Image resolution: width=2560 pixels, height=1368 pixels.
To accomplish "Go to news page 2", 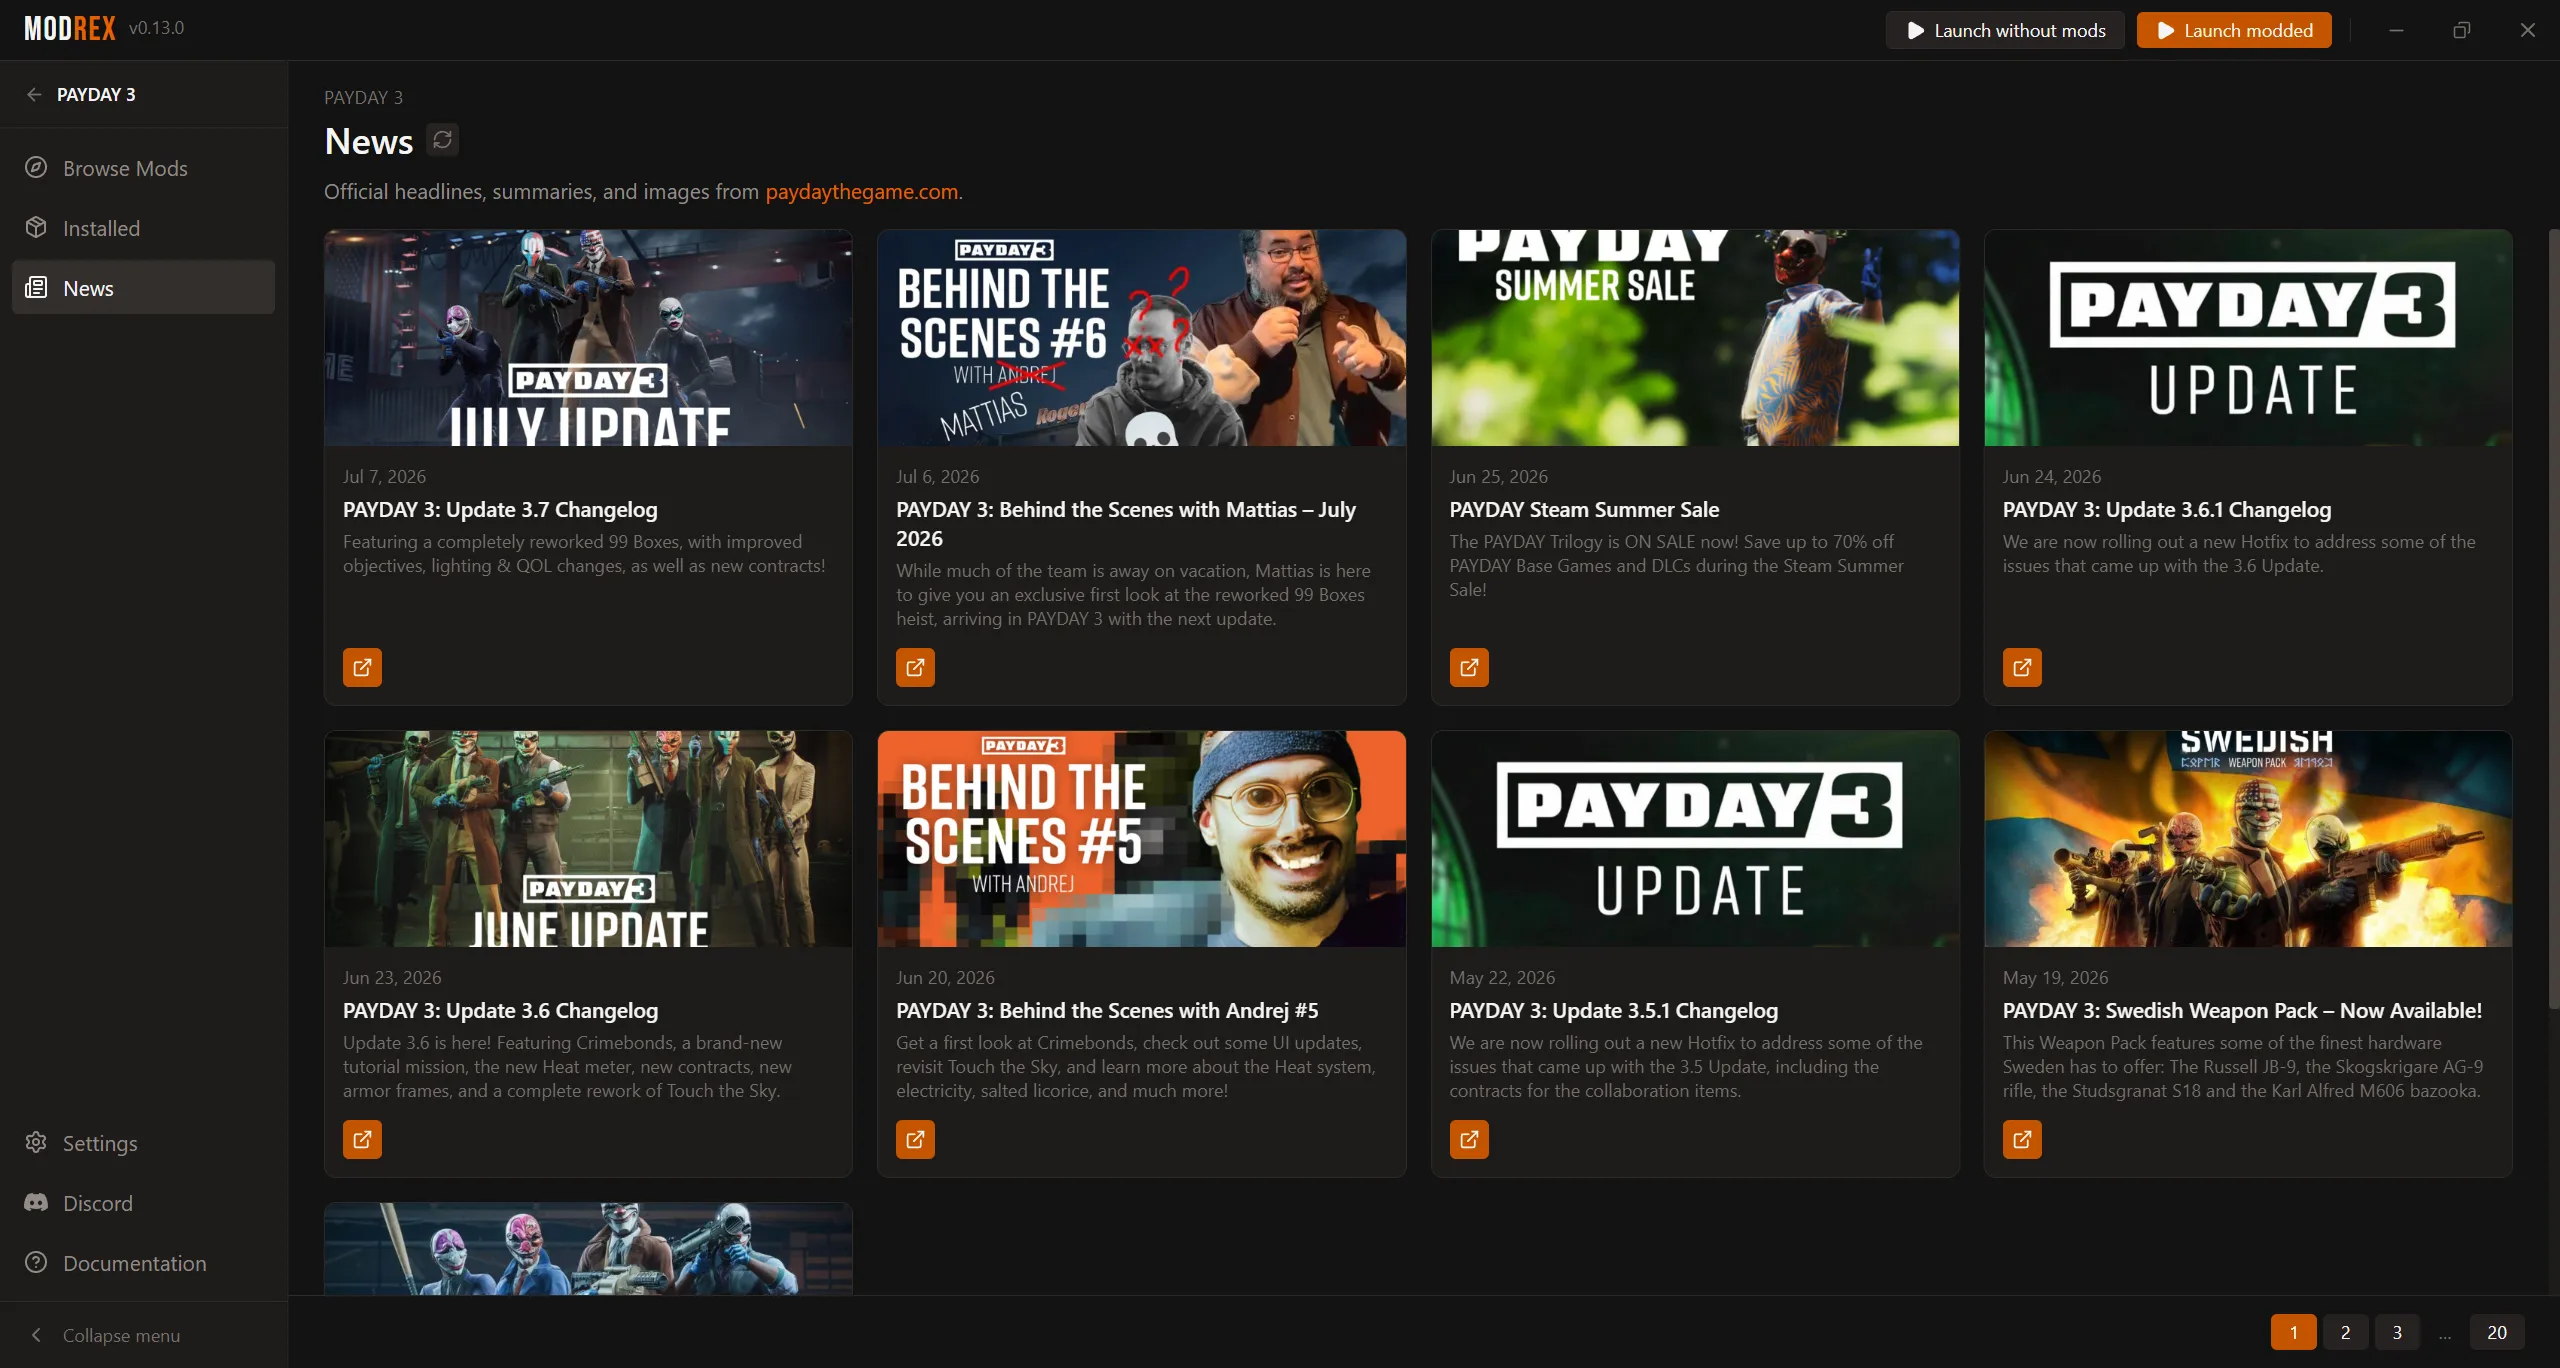I will point(2345,1332).
